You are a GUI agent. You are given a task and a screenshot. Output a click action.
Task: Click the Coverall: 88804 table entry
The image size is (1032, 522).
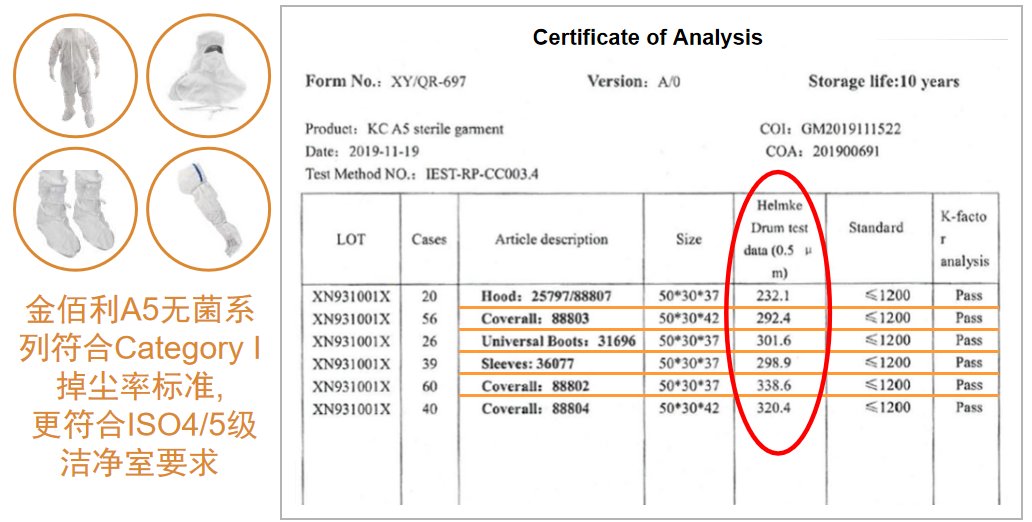click(535, 409)
